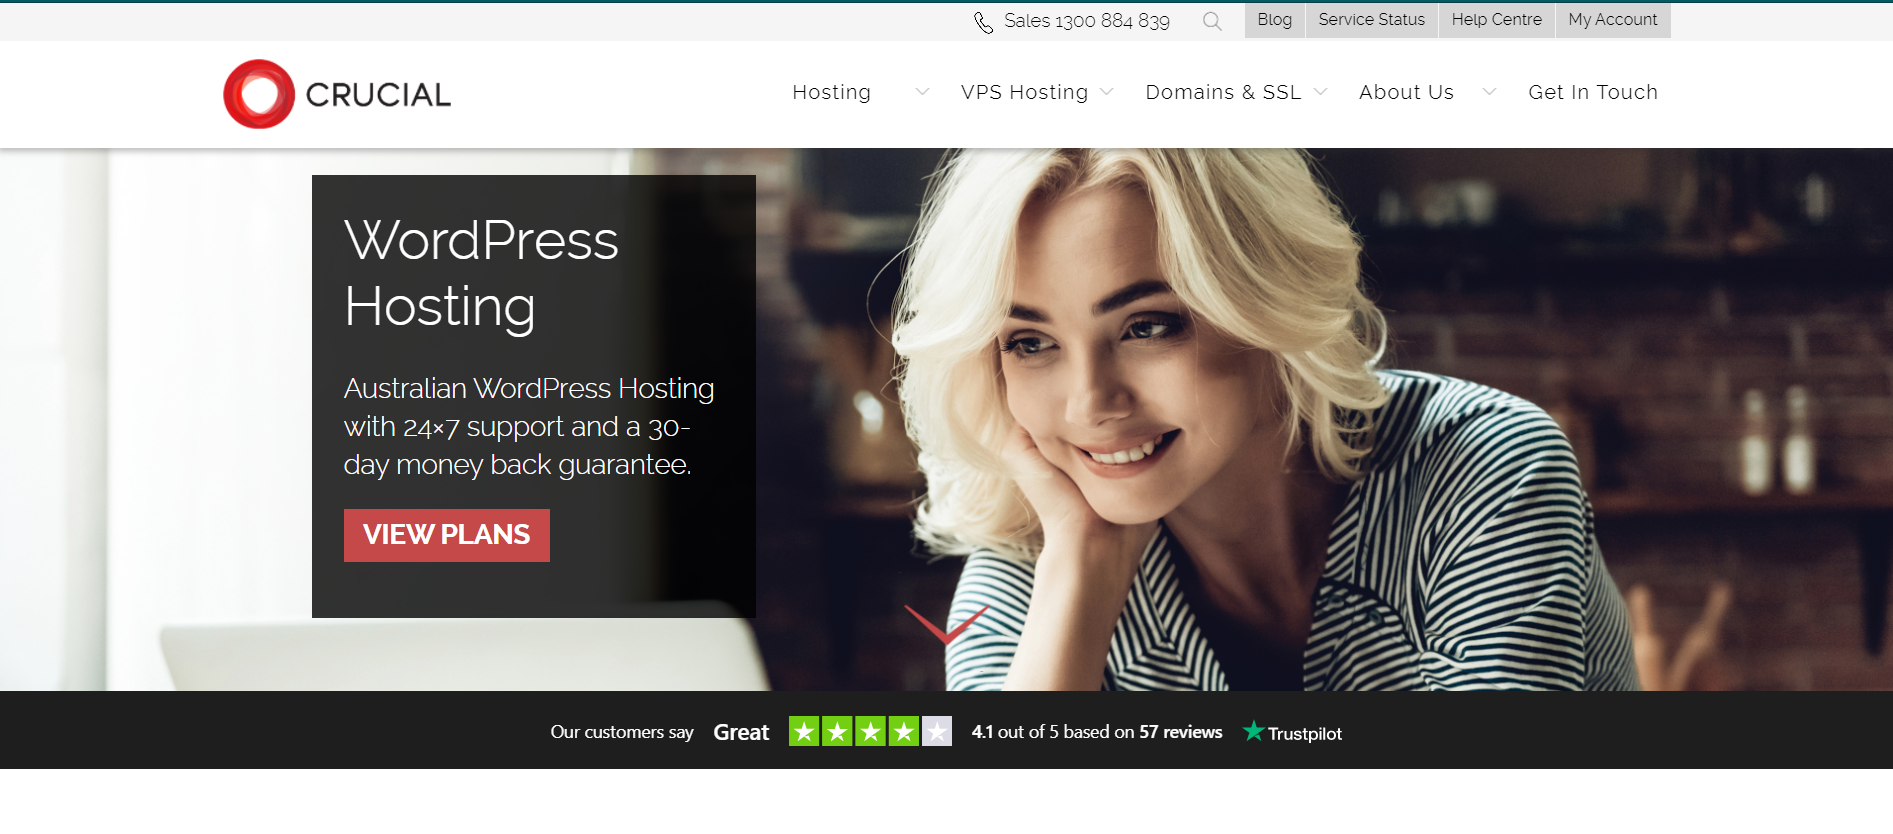1893x834 pixels.
Task: Expand the Hosting menu chevron
Action: [922, 92]
